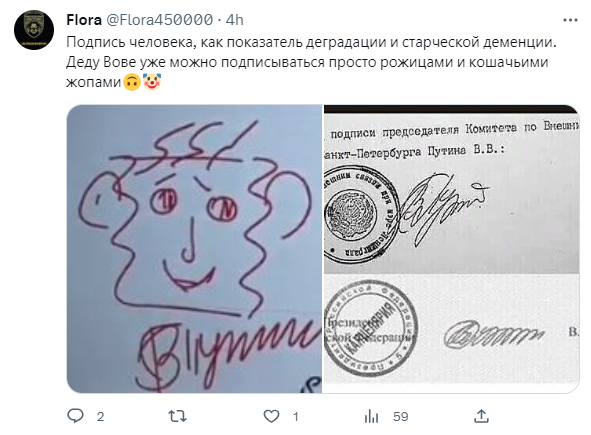Click the like count number 1
The image size is (591, 435).
tap(296, 417)
